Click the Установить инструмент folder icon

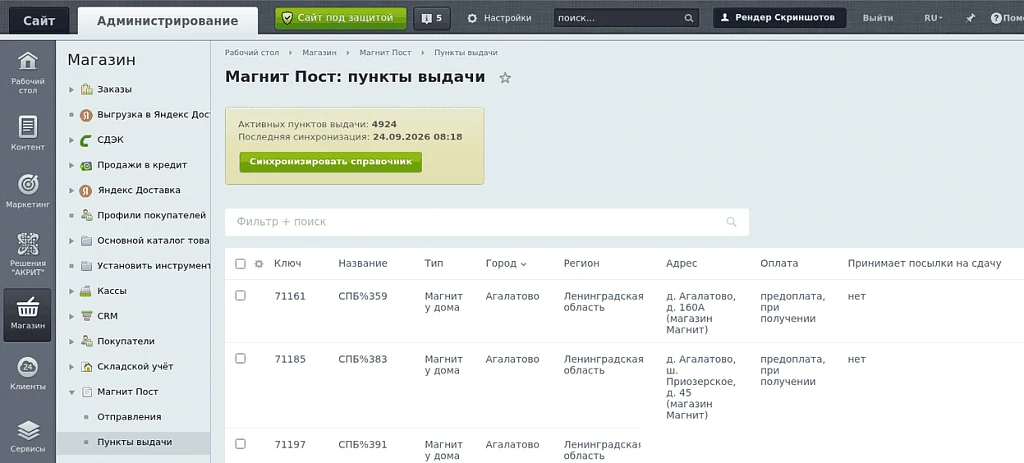coord(86,266)
